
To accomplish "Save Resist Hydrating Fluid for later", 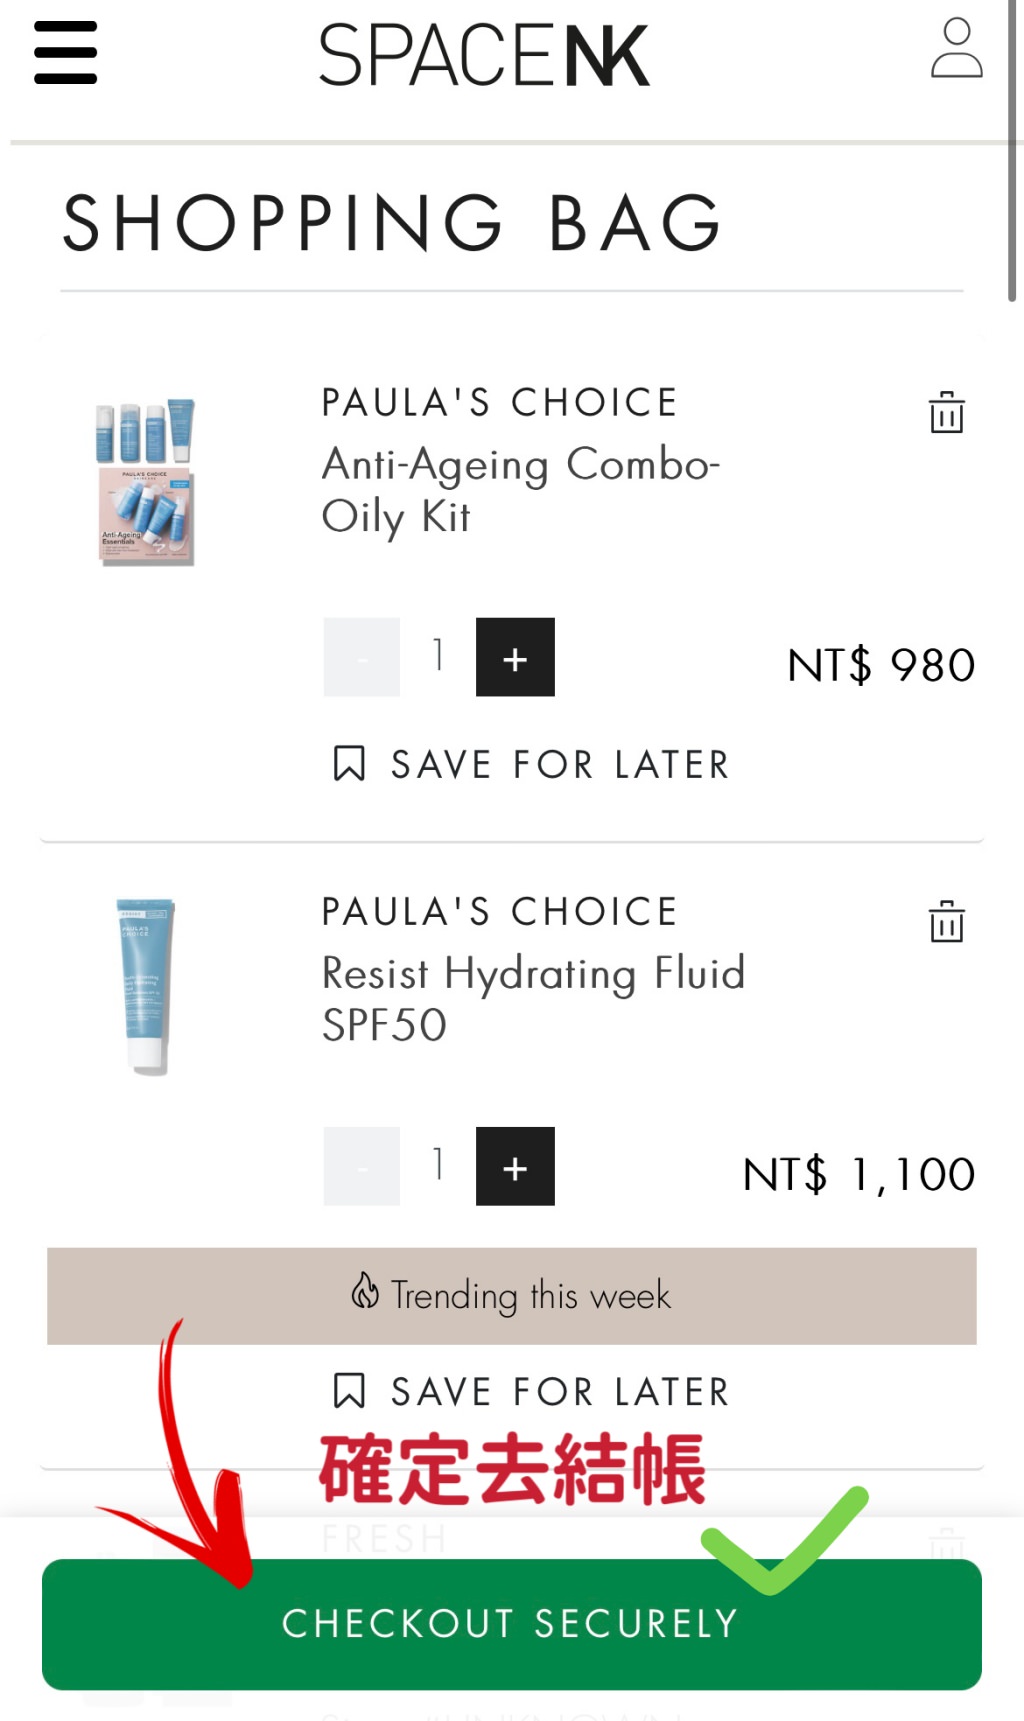I will point(560,1392).
